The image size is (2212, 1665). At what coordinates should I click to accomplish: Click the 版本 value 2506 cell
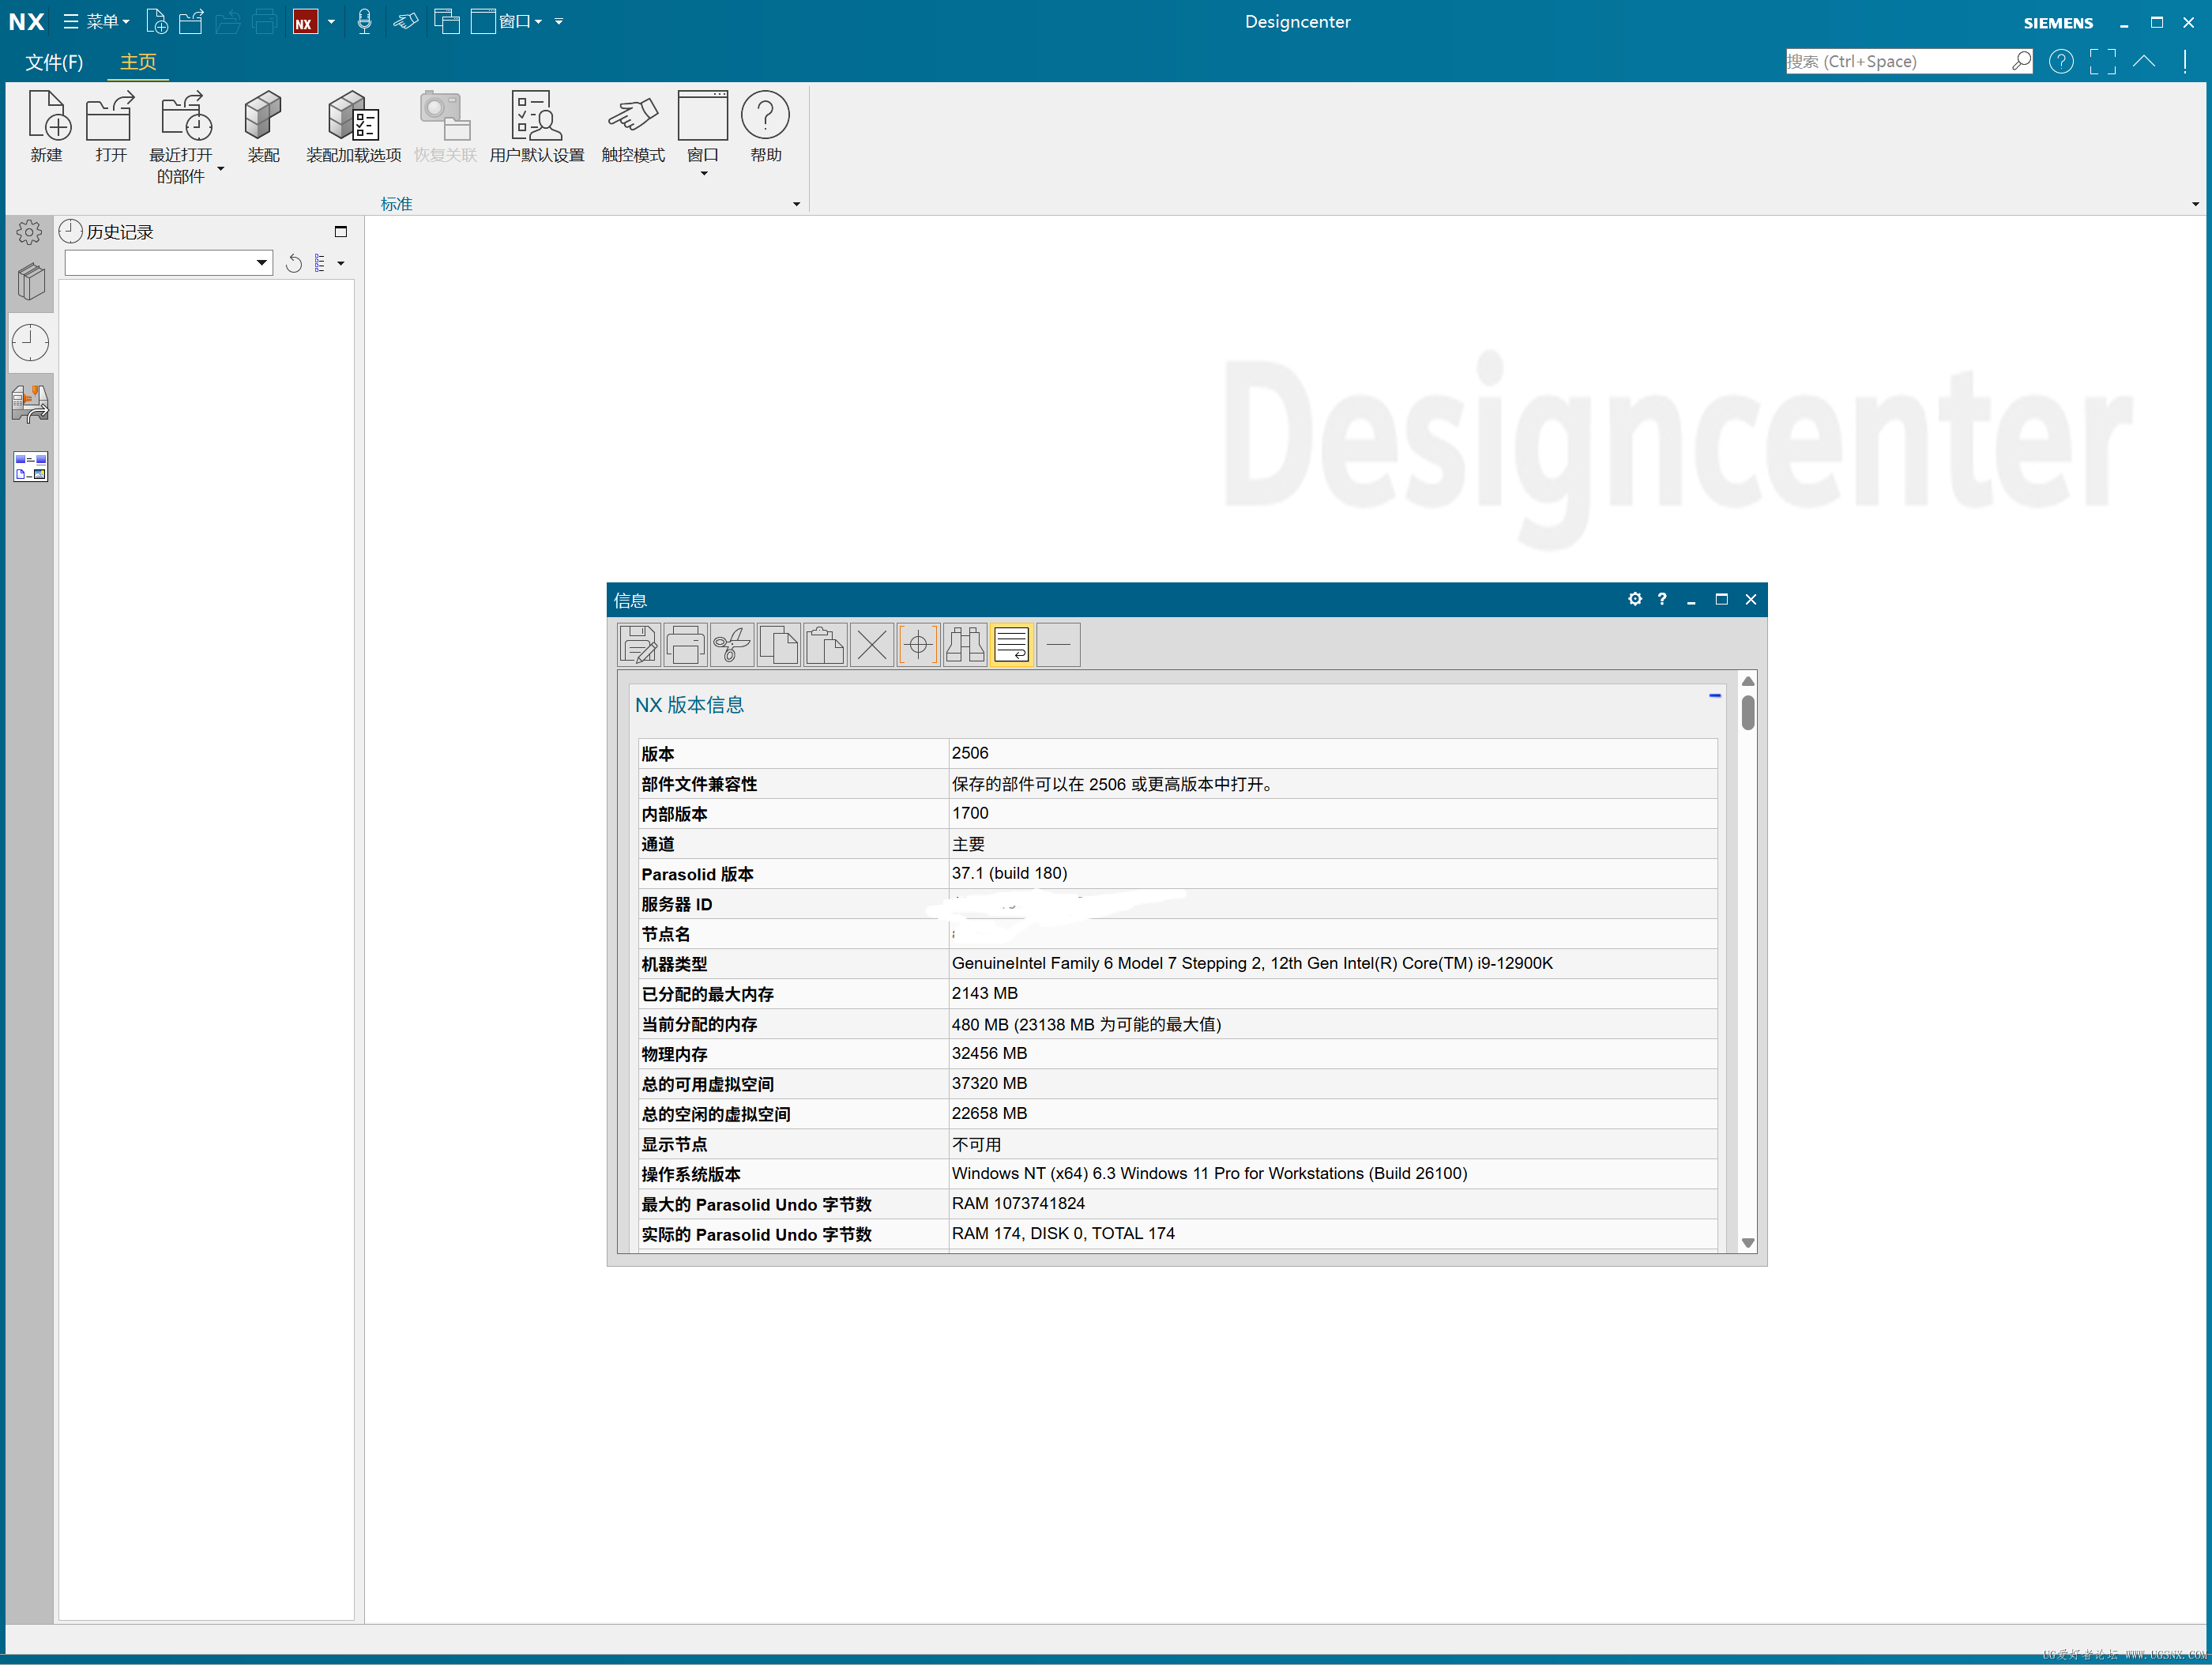coord(1332,753)
